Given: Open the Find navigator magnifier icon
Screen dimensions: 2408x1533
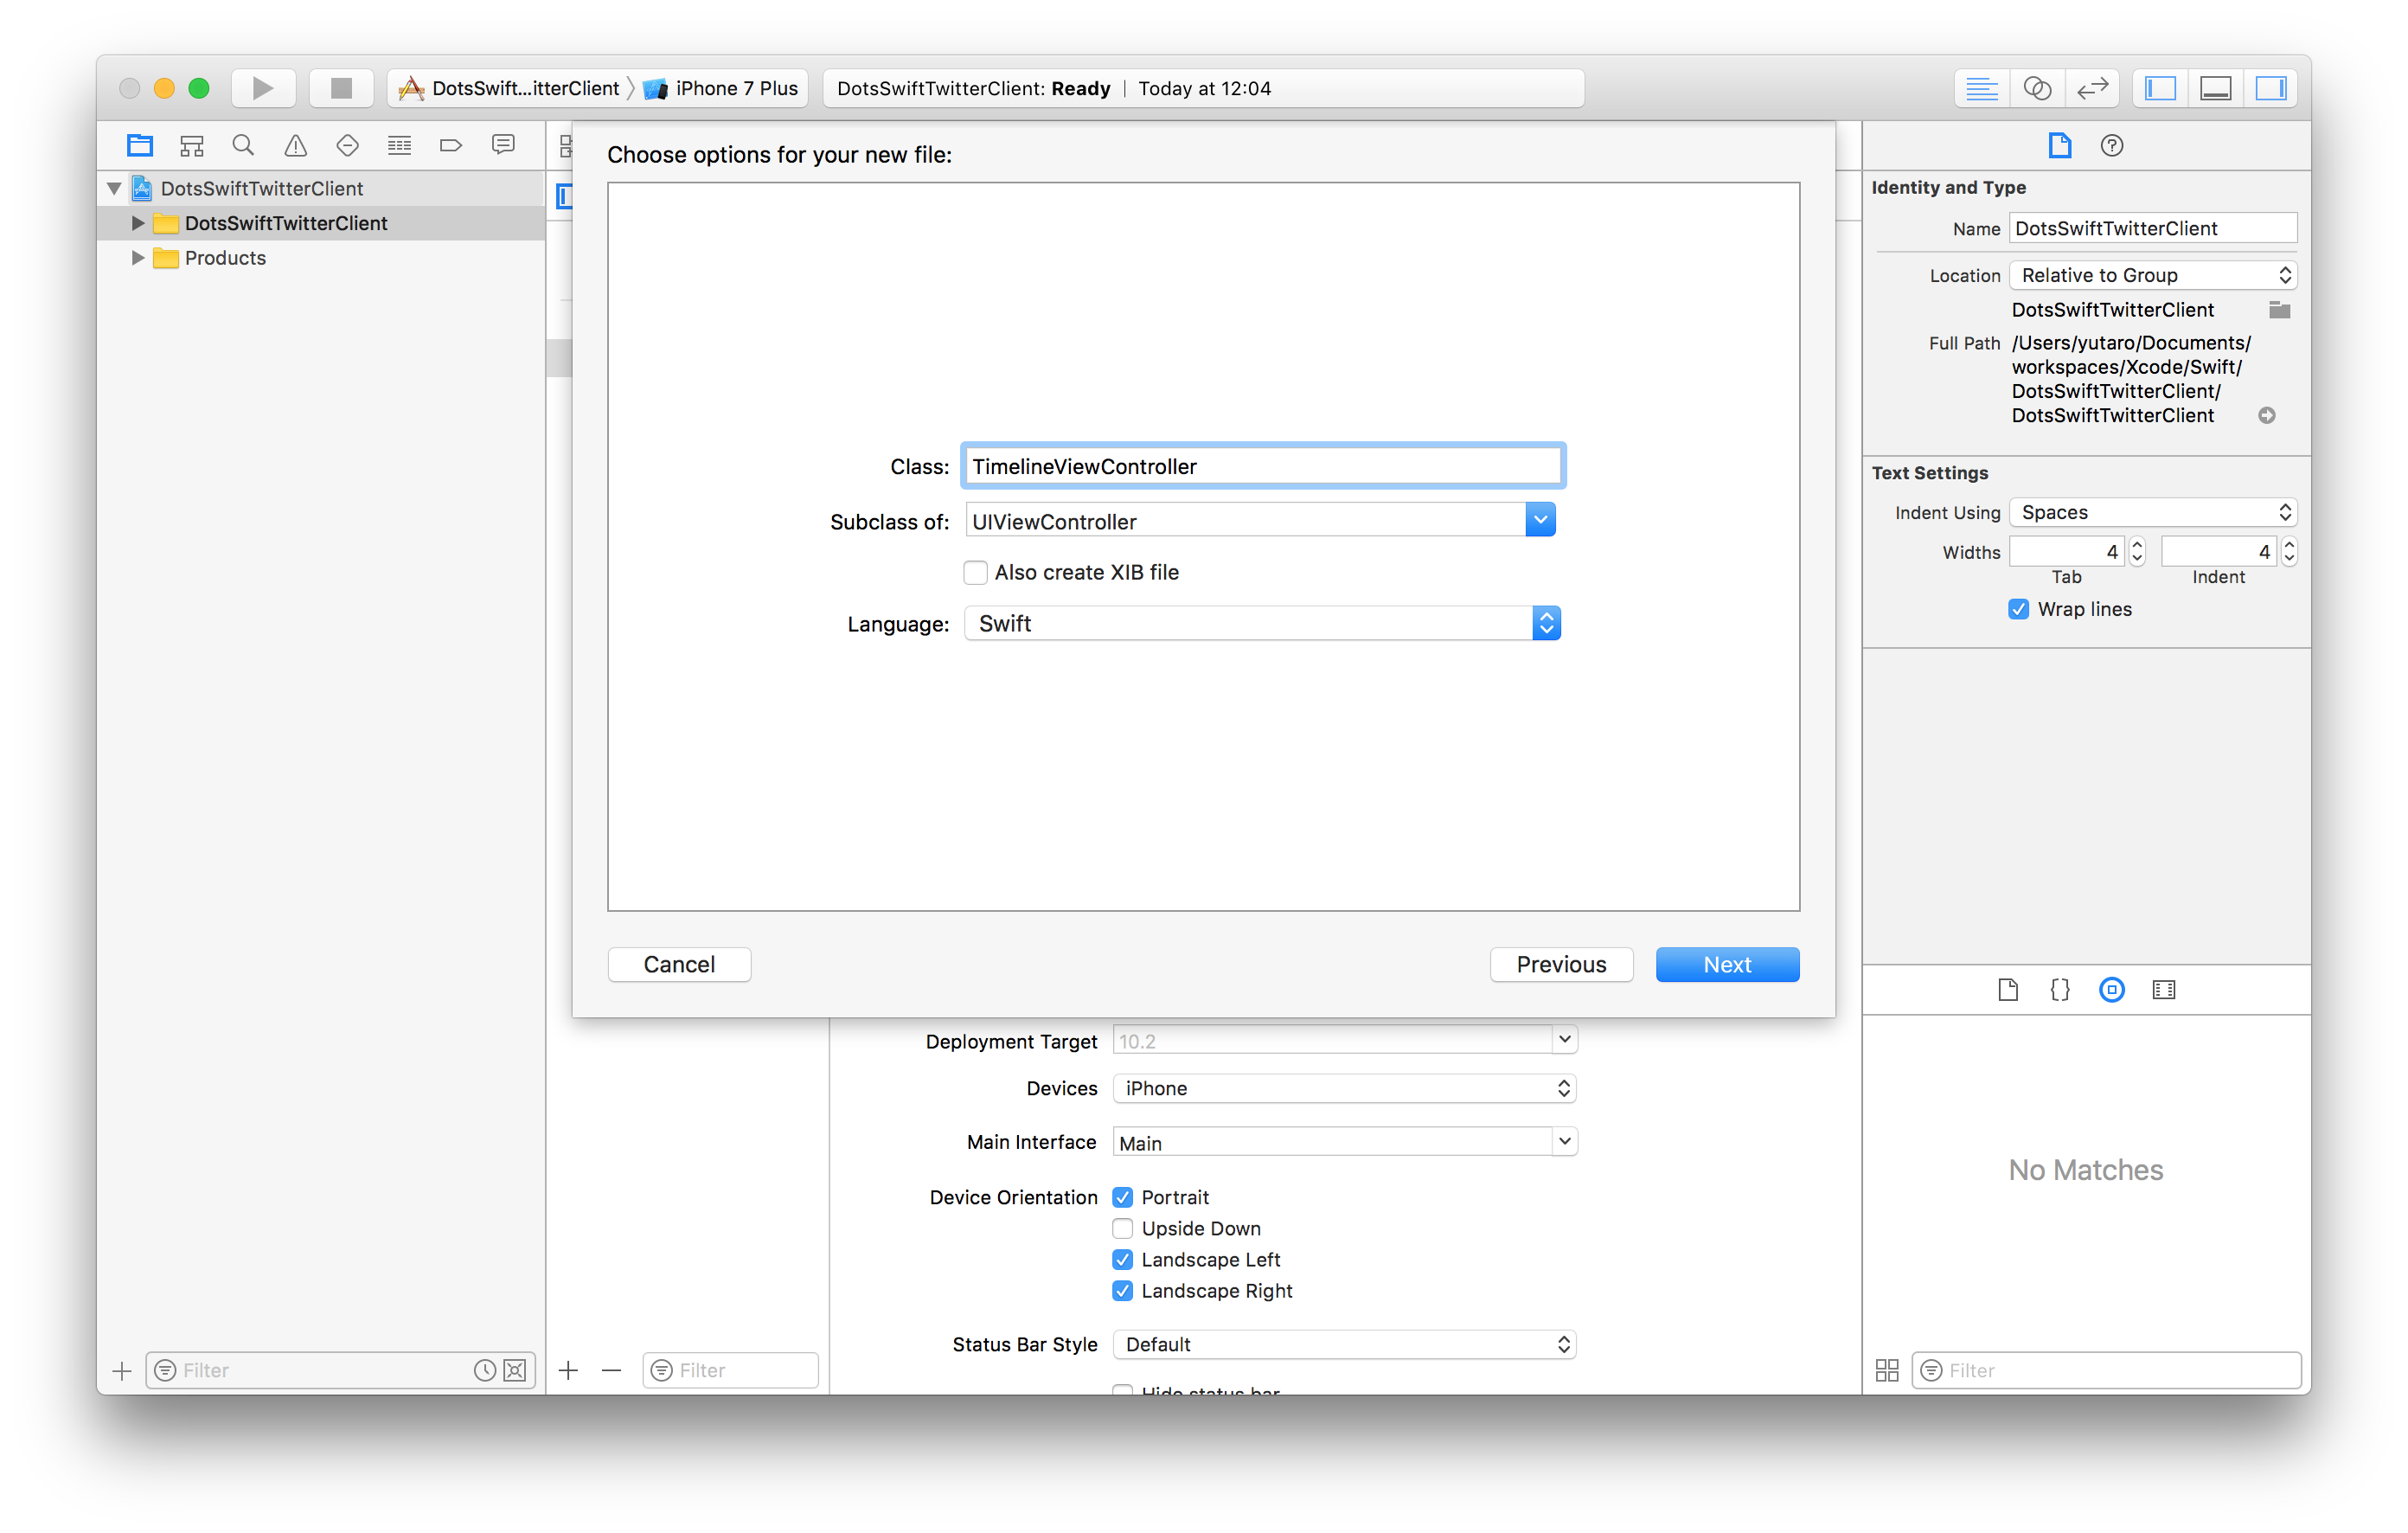Looking at the screenshot, I should click(x=243, y=146).
